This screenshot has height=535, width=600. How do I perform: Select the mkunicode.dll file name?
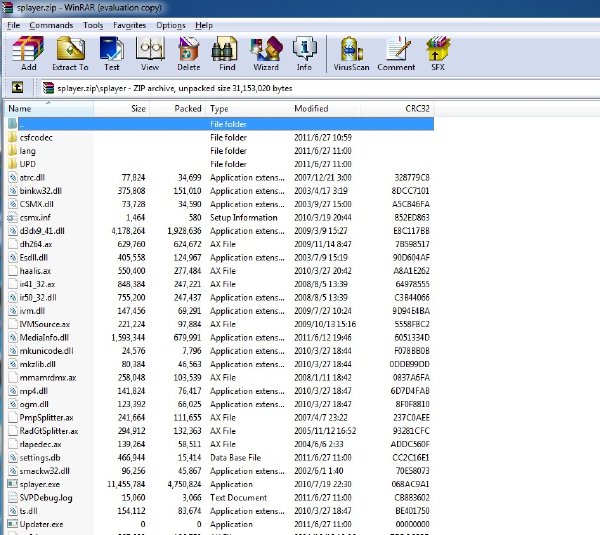pyautogui.click(x=46, y=351)
